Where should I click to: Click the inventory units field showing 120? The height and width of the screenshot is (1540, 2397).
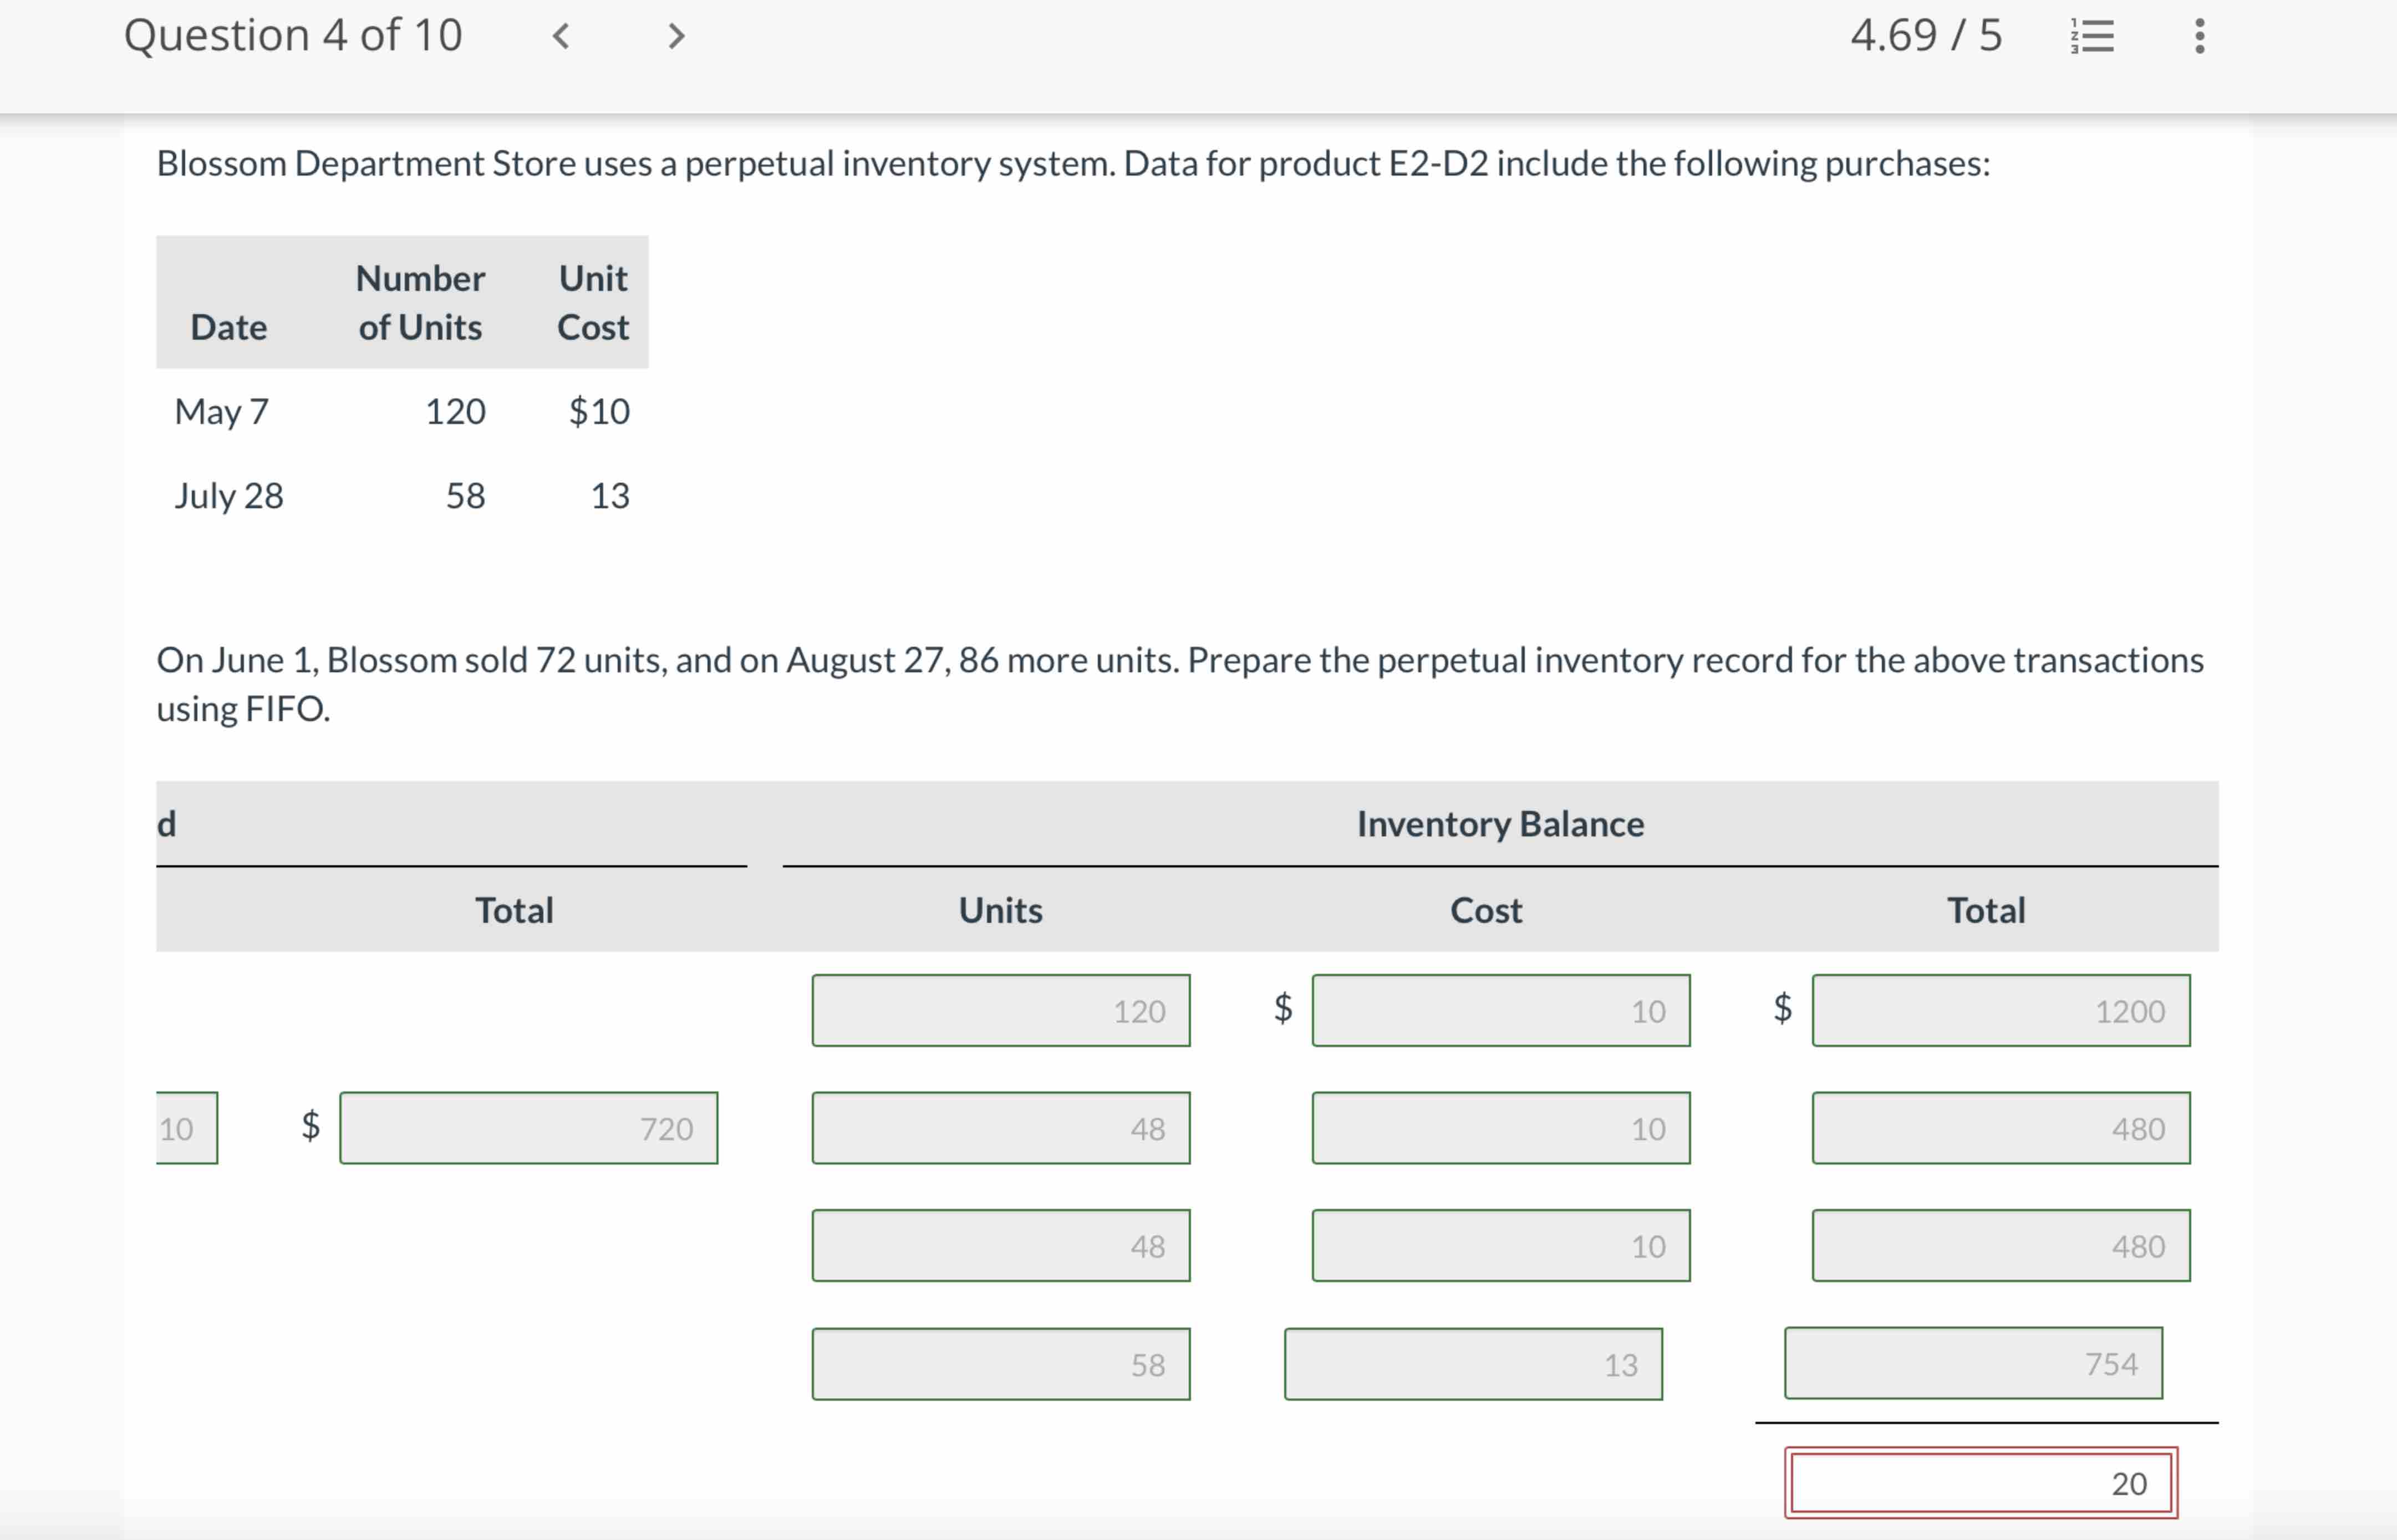tap(1000, 1010)
